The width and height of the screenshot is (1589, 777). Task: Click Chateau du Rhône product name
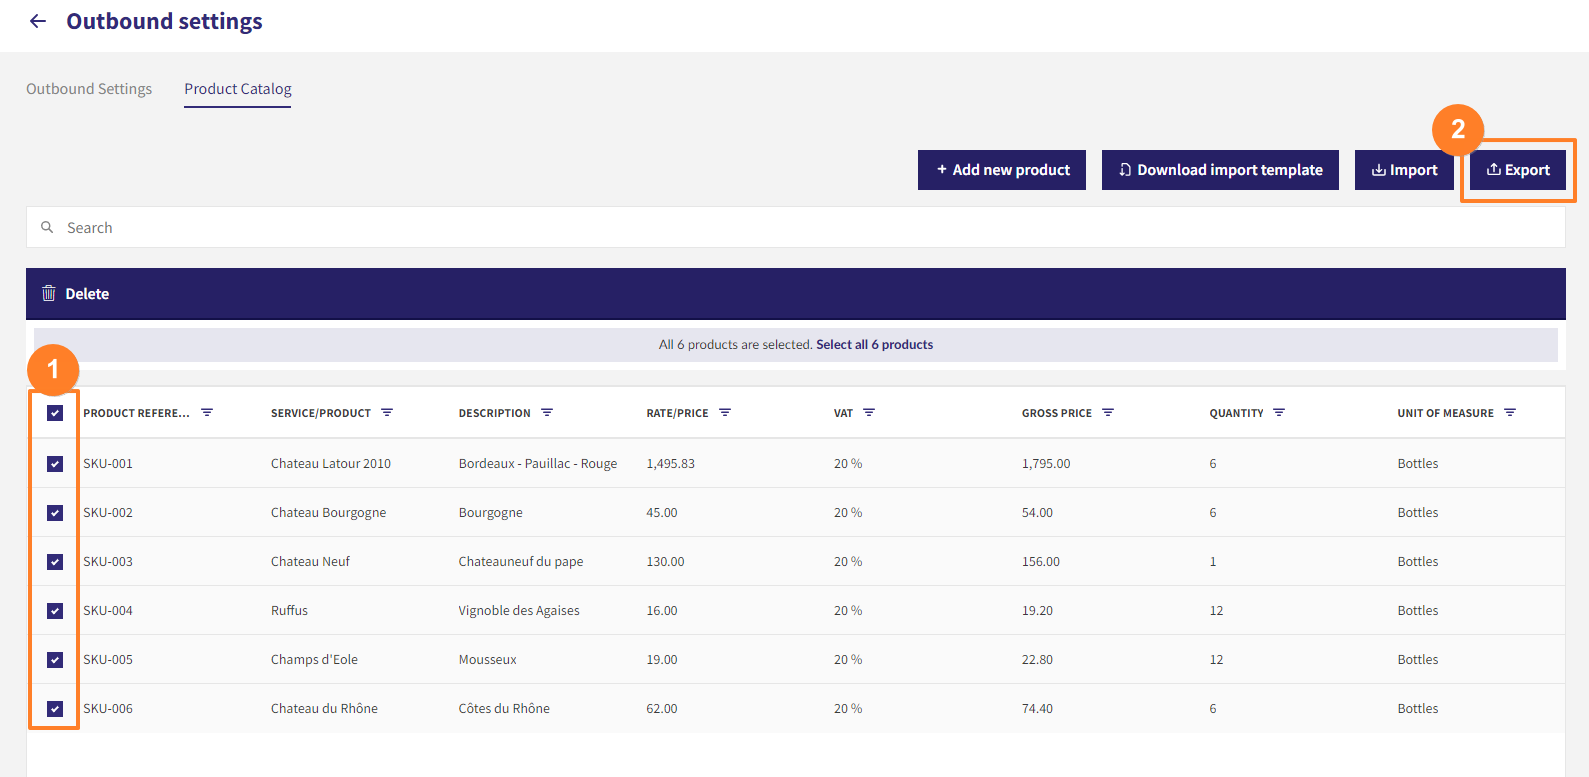point(324,708)
